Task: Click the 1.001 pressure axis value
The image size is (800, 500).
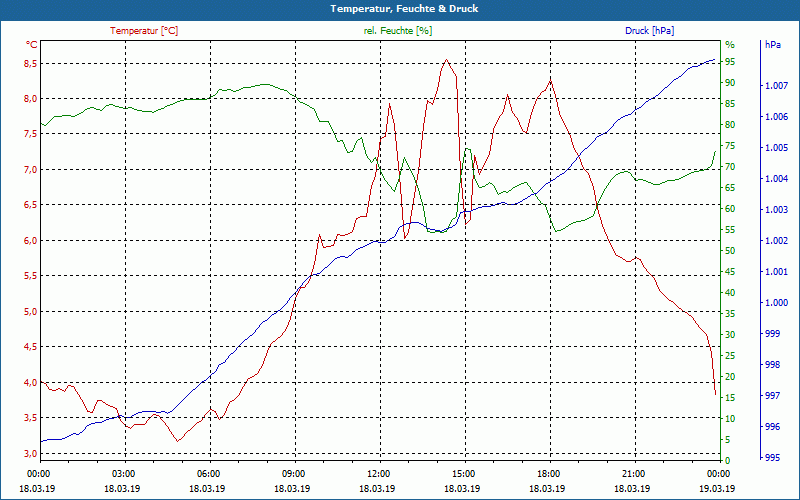Action: coord(777,271)
